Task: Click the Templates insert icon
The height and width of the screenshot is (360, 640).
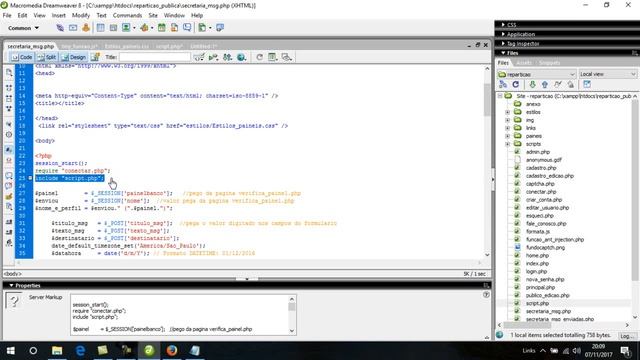Action: coord(202,28)
